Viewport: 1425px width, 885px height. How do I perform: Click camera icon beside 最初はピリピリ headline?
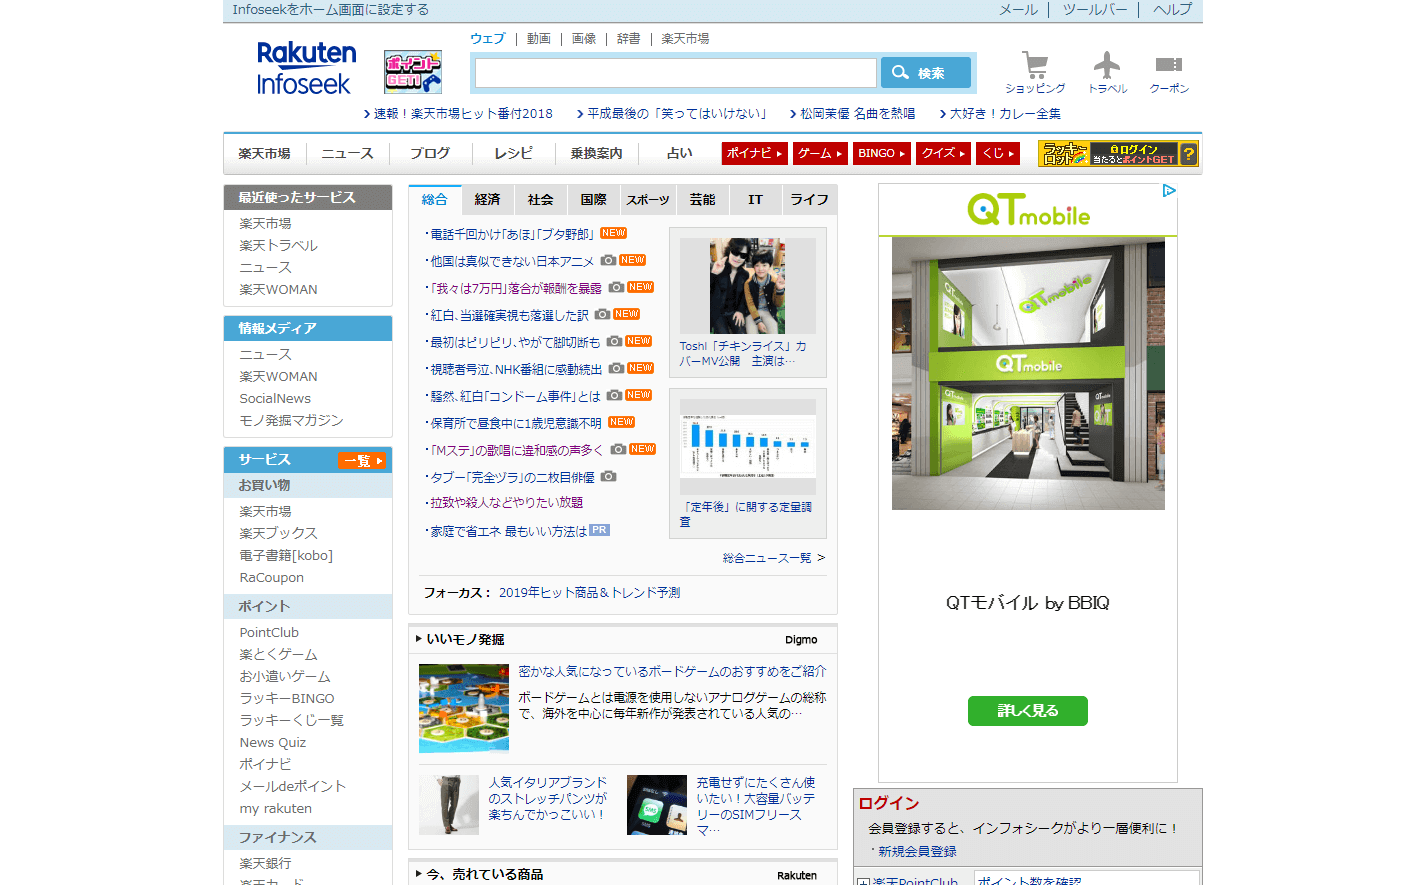[614, 341]
